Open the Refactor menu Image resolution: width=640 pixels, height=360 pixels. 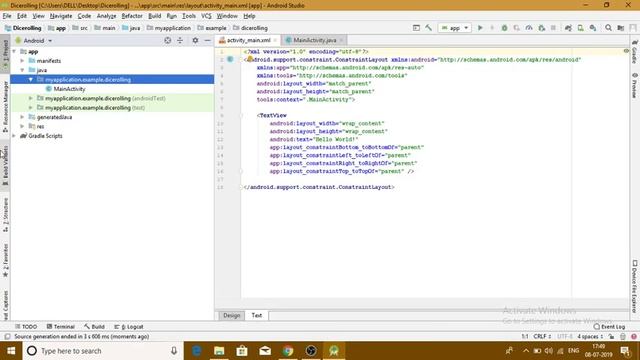click(x=132, y=16)
